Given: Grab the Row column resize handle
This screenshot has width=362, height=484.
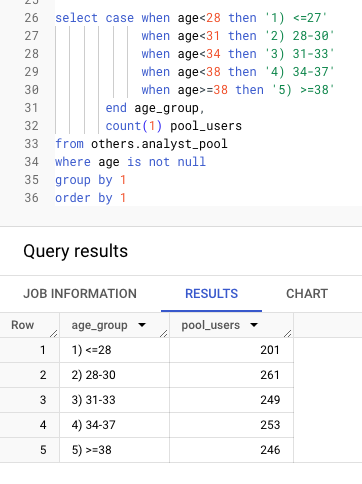Looking at the screenshot, I should click(x=54, y=333).
